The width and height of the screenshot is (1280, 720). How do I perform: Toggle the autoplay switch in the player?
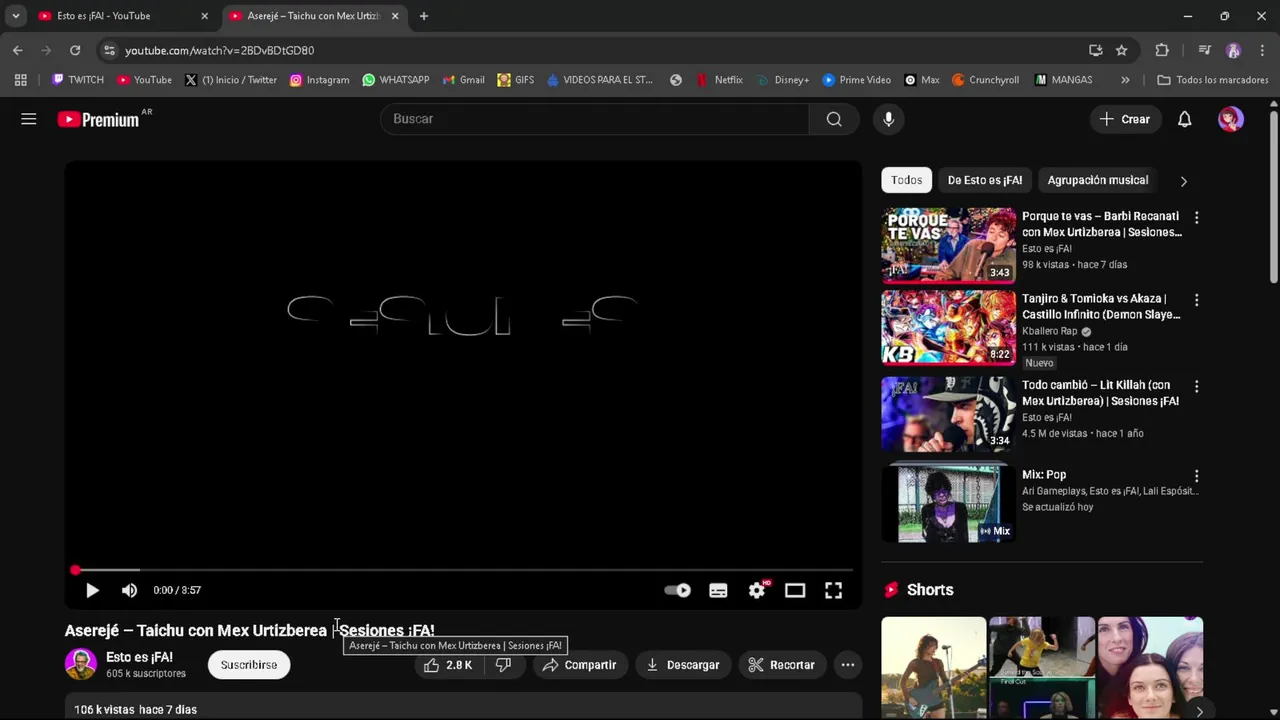click(678, 590)
